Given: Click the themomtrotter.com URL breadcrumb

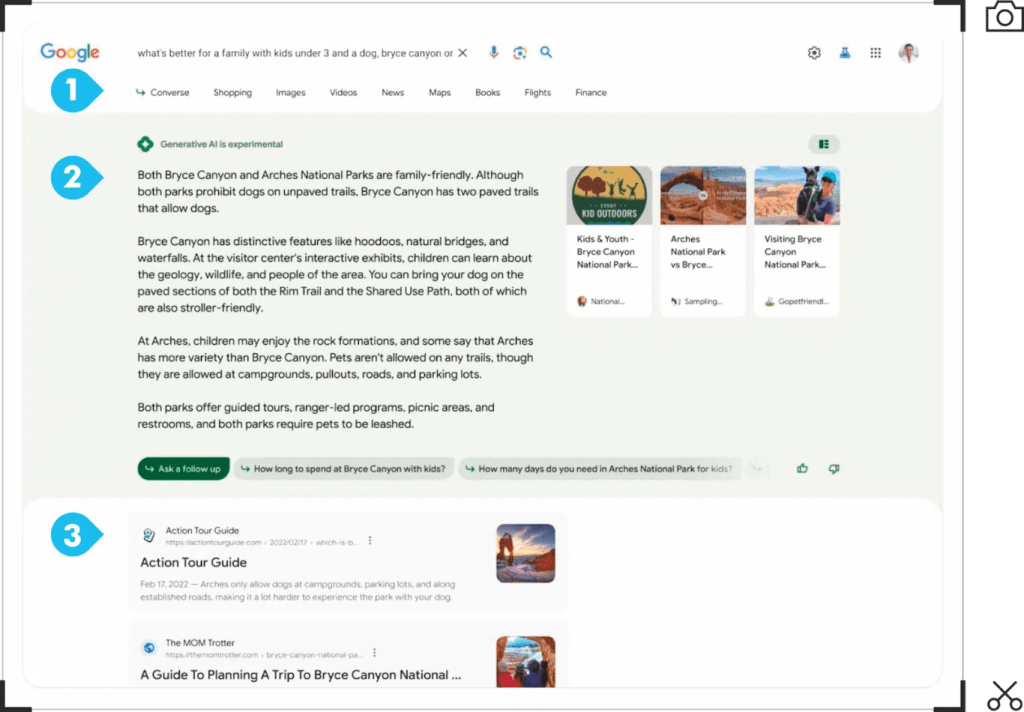Looking at the screenshot, I should point(264,655).
